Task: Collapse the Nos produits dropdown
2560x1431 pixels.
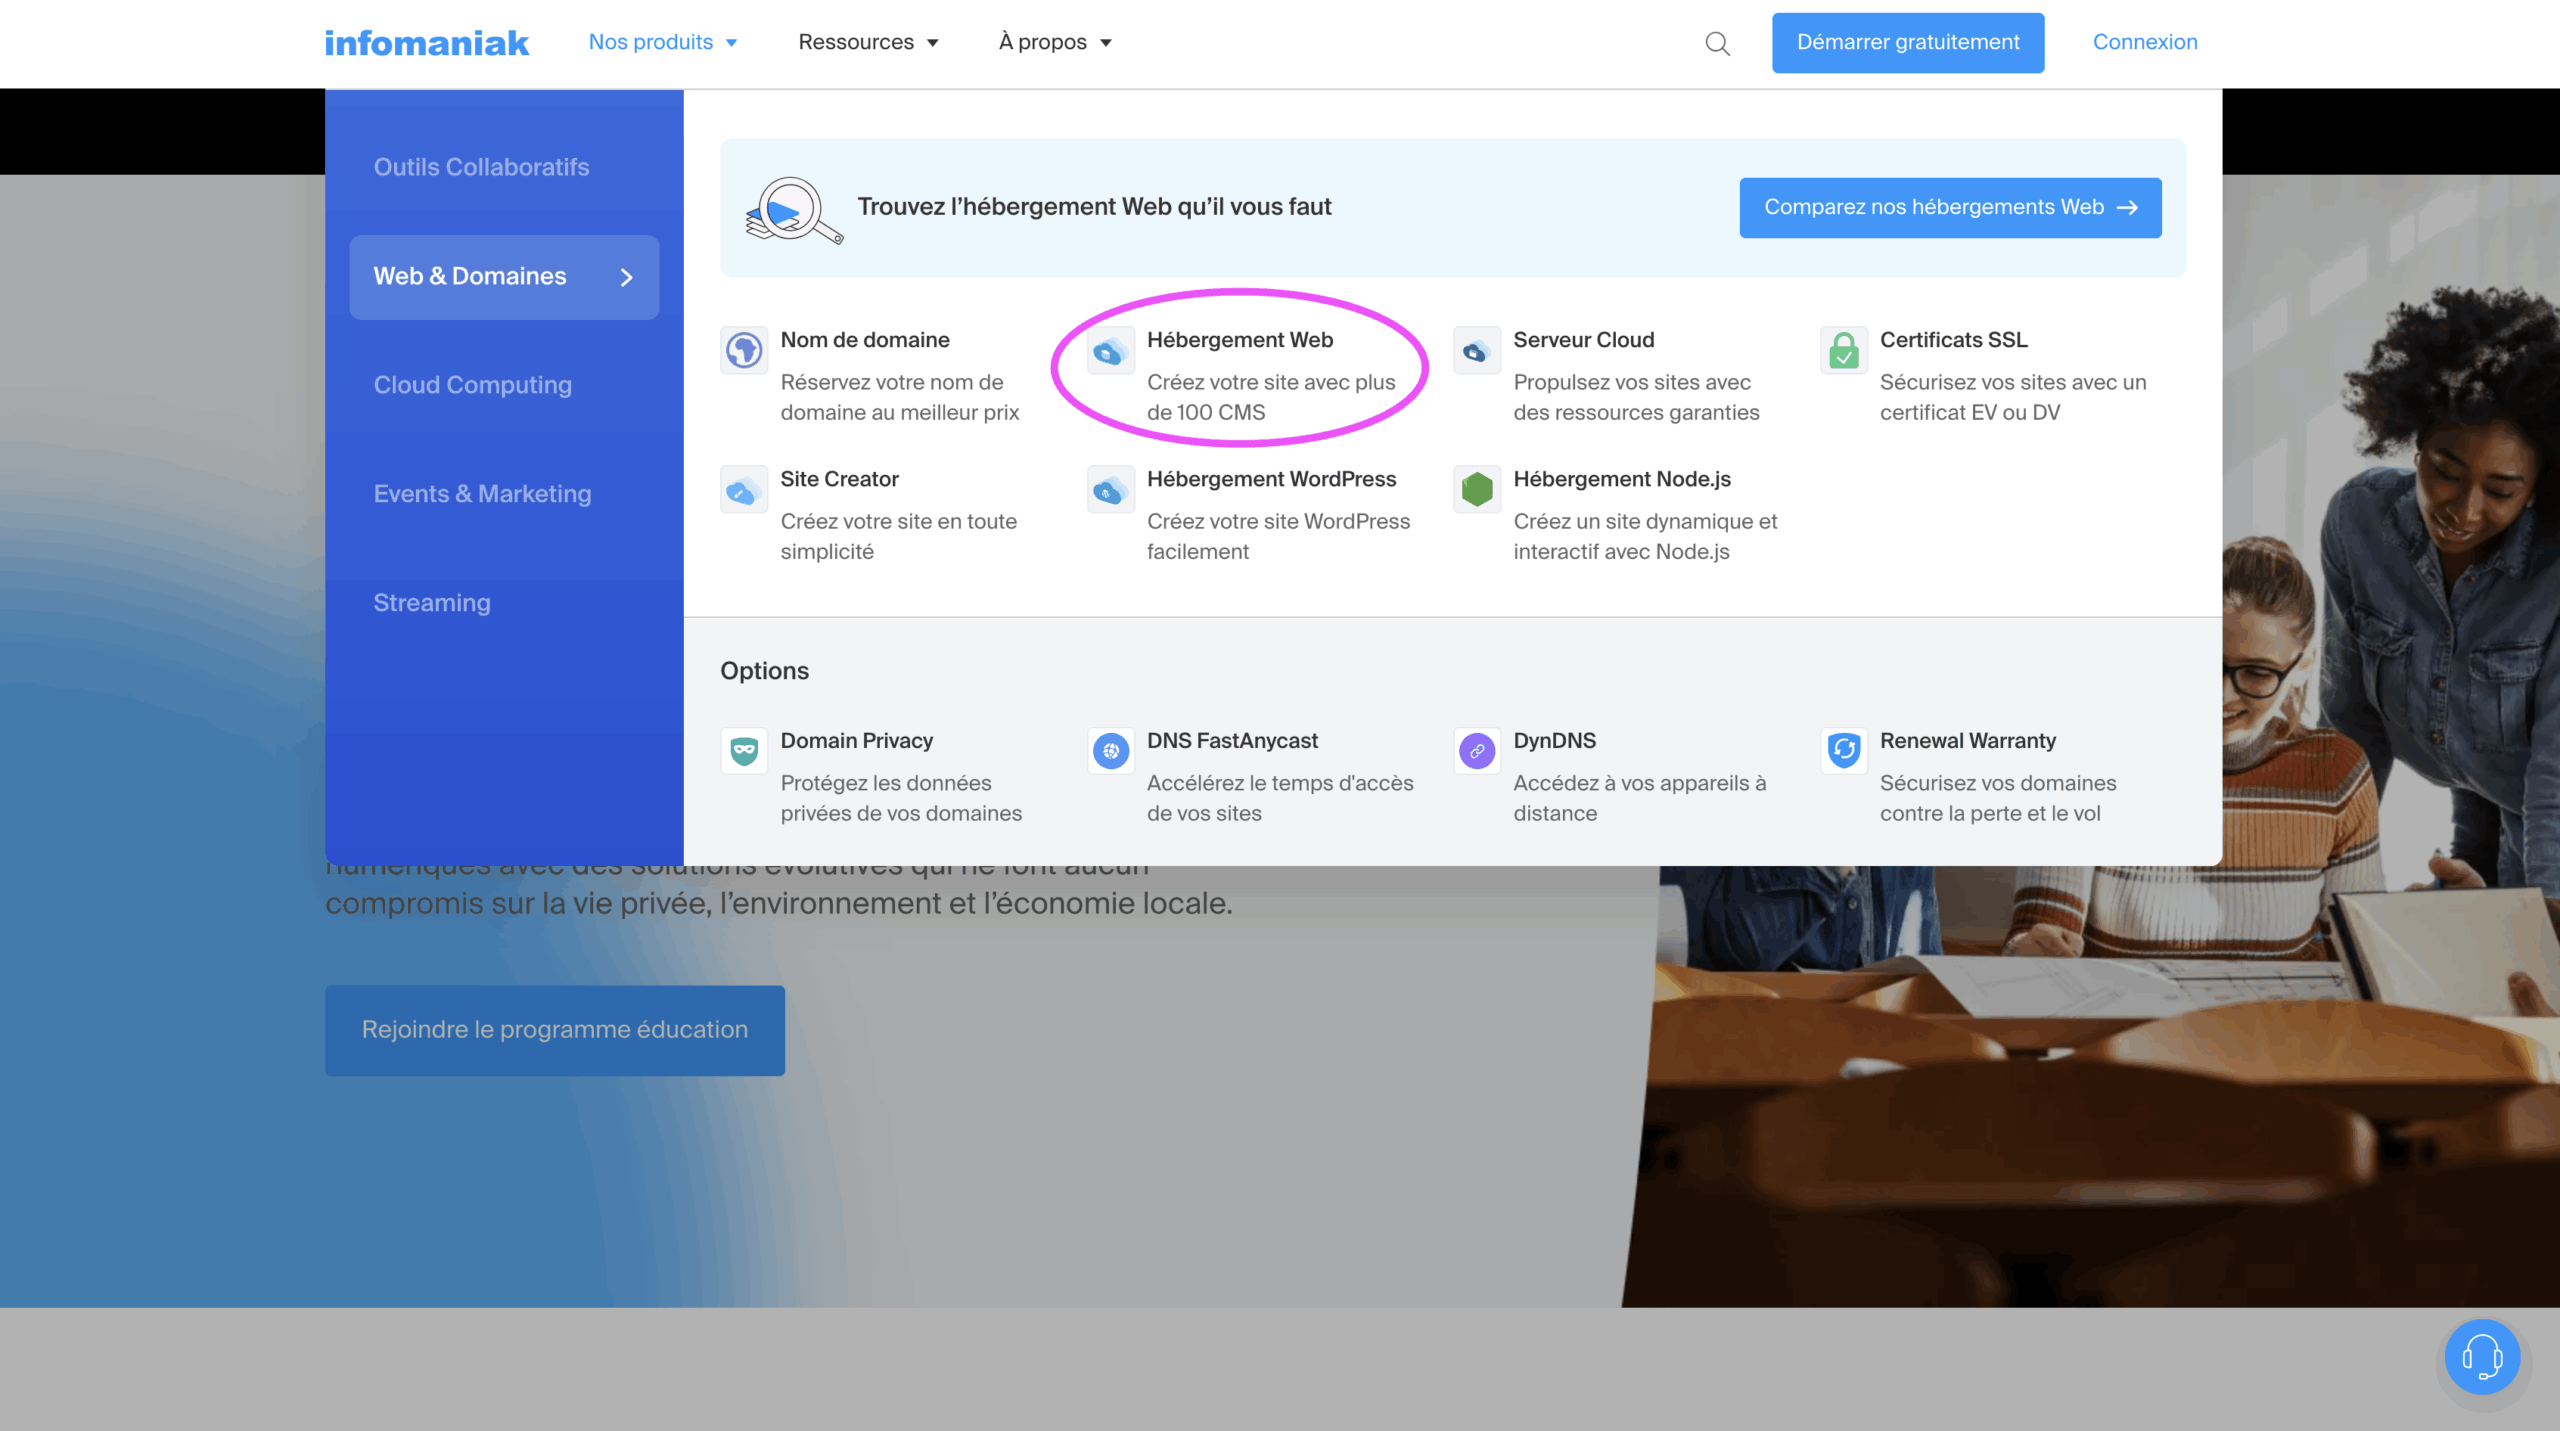Action: (662, 42)
